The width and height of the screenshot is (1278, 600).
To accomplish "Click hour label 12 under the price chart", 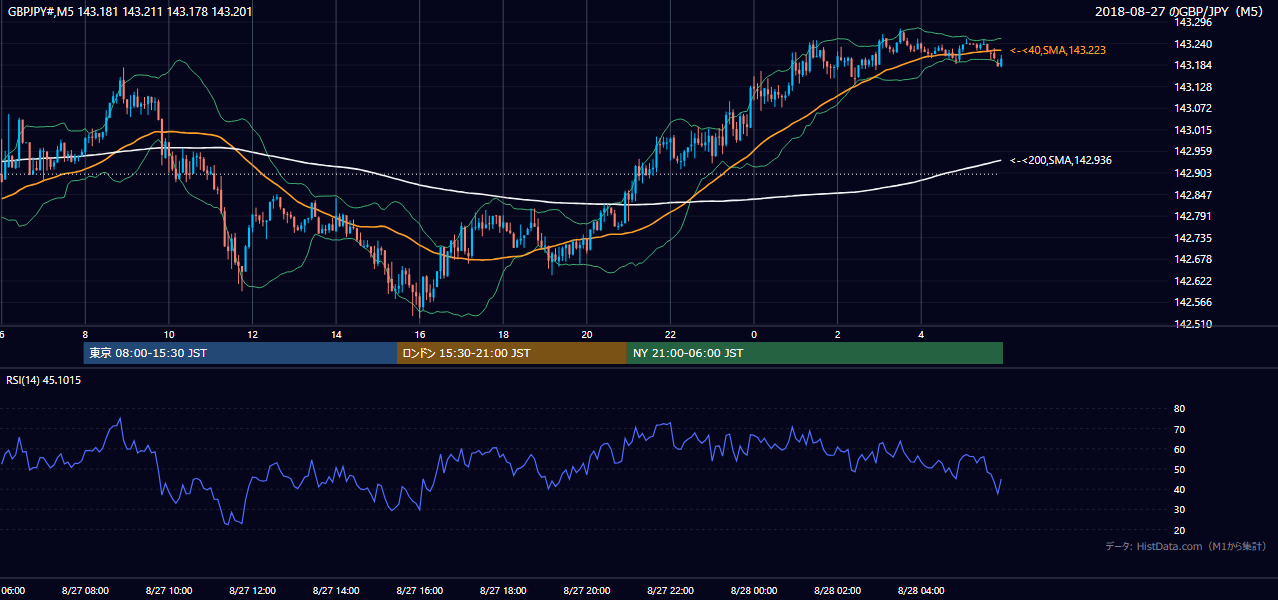I will [x=252, y=335].
